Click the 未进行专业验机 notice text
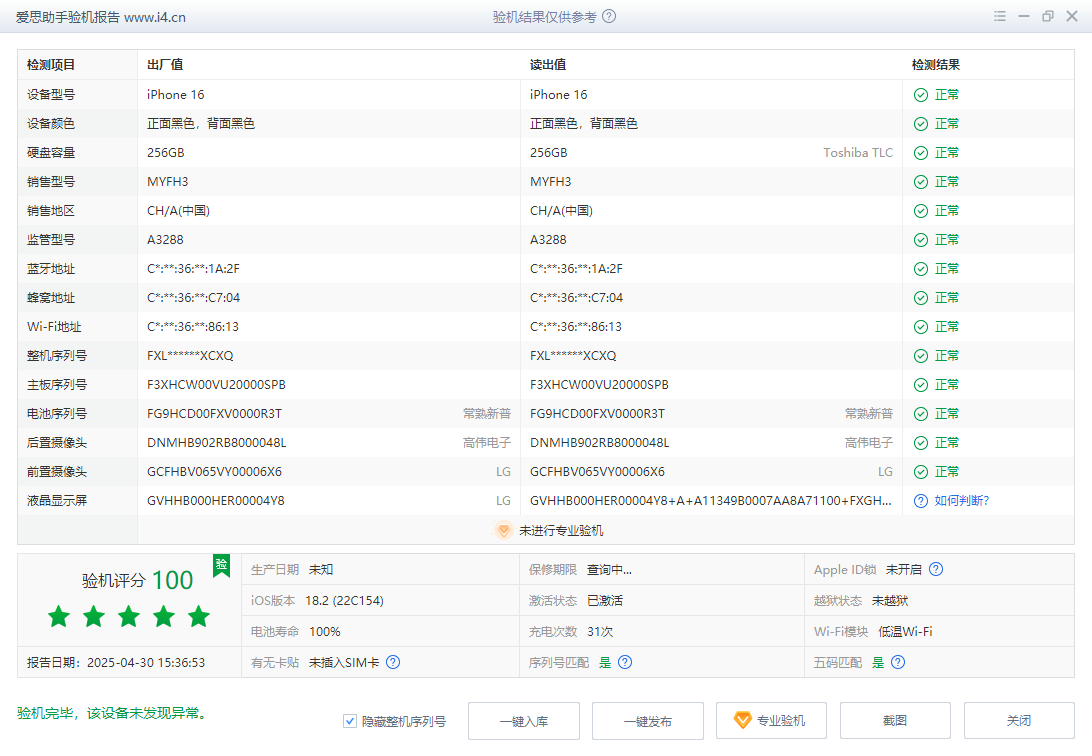Image resolution: width=1092 pixels, height=756 pixels. click(561, 530)
